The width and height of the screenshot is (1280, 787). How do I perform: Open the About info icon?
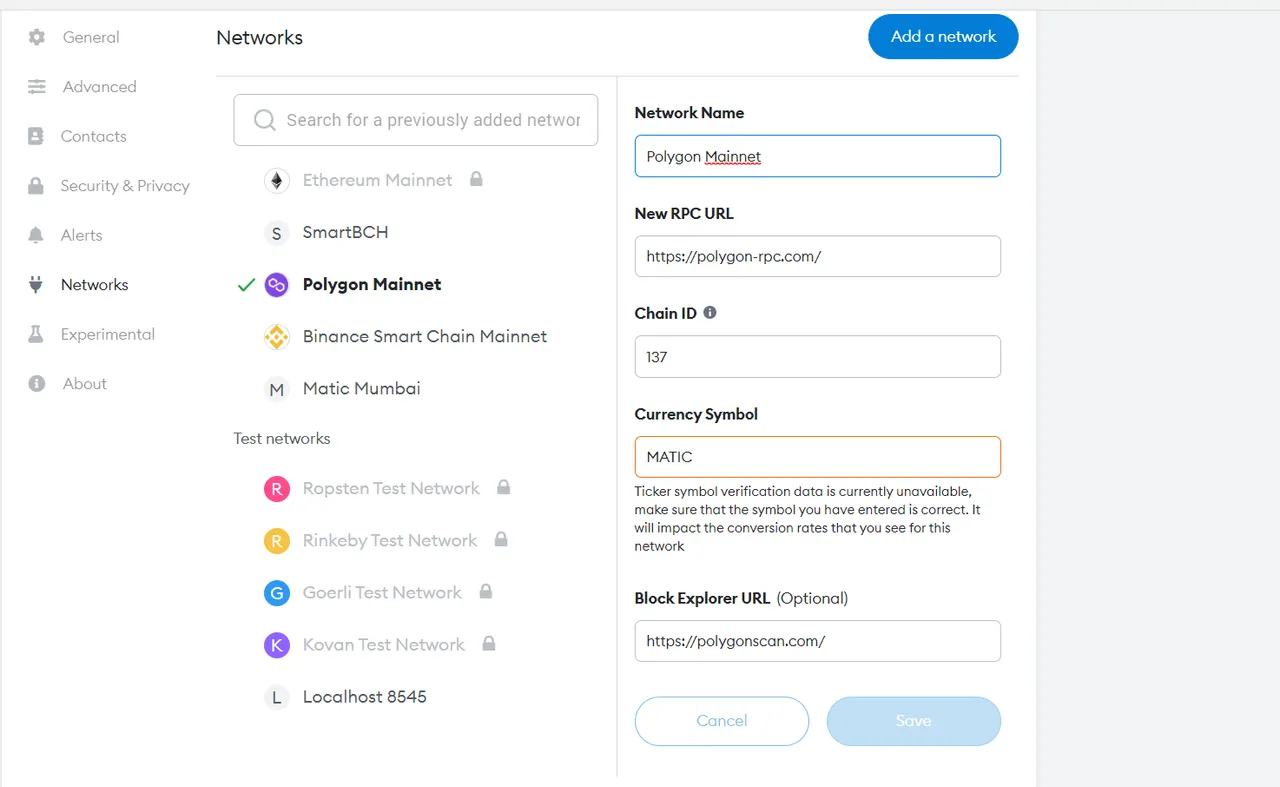click(37, 383)
